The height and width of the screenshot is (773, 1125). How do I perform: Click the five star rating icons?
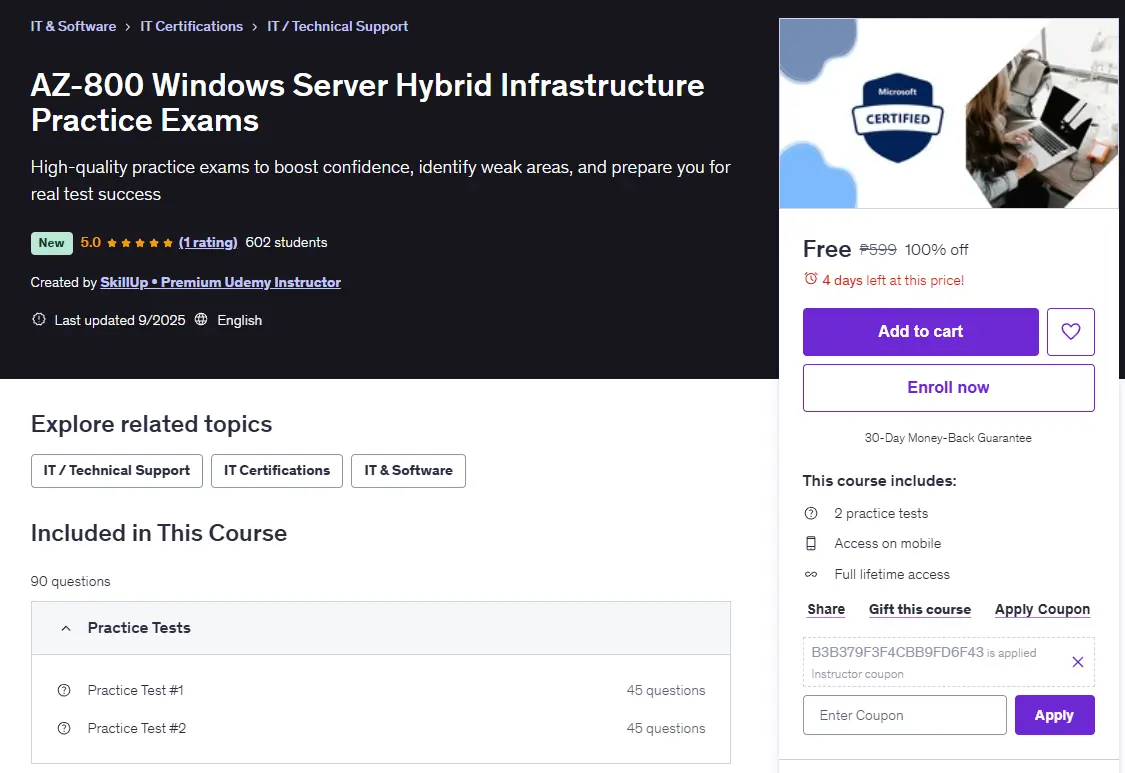pos(140,243)
